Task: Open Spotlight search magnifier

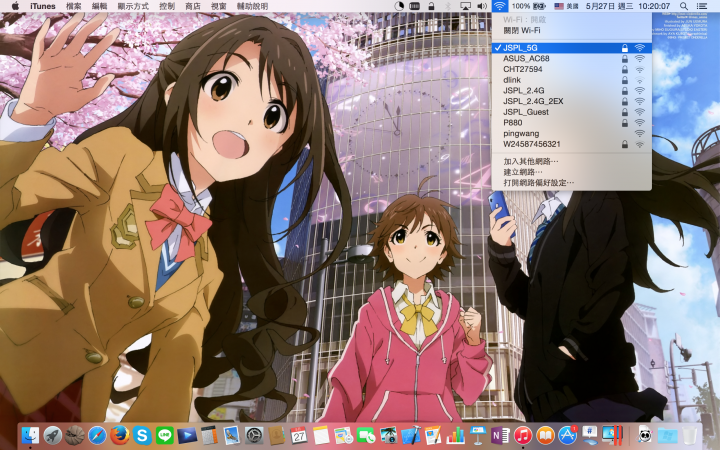Action: pyautogui.click(x=684, y=6)
